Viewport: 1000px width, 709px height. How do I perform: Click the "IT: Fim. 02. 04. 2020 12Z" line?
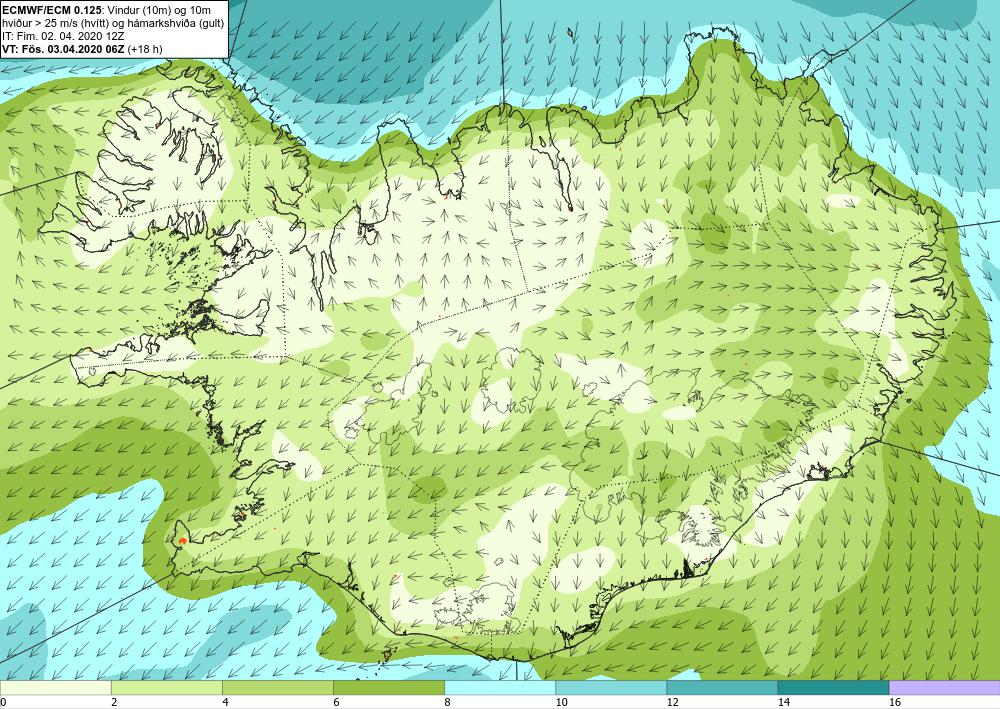[63, 36]
